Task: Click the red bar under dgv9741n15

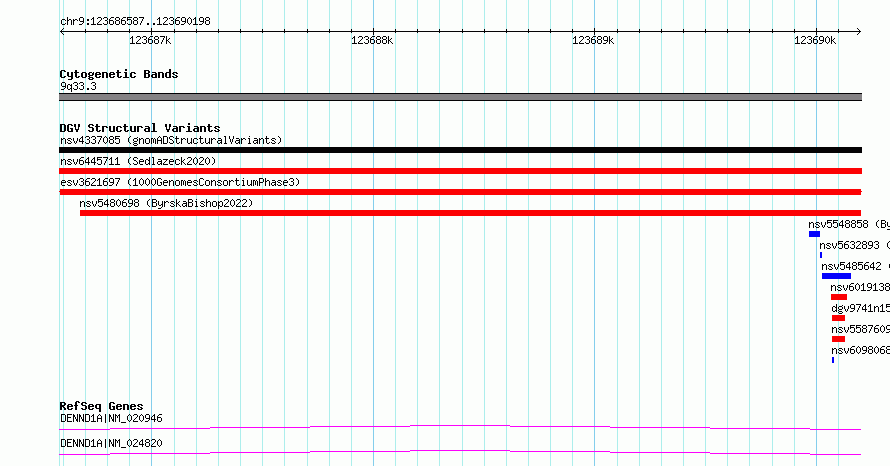Action: 838,318
